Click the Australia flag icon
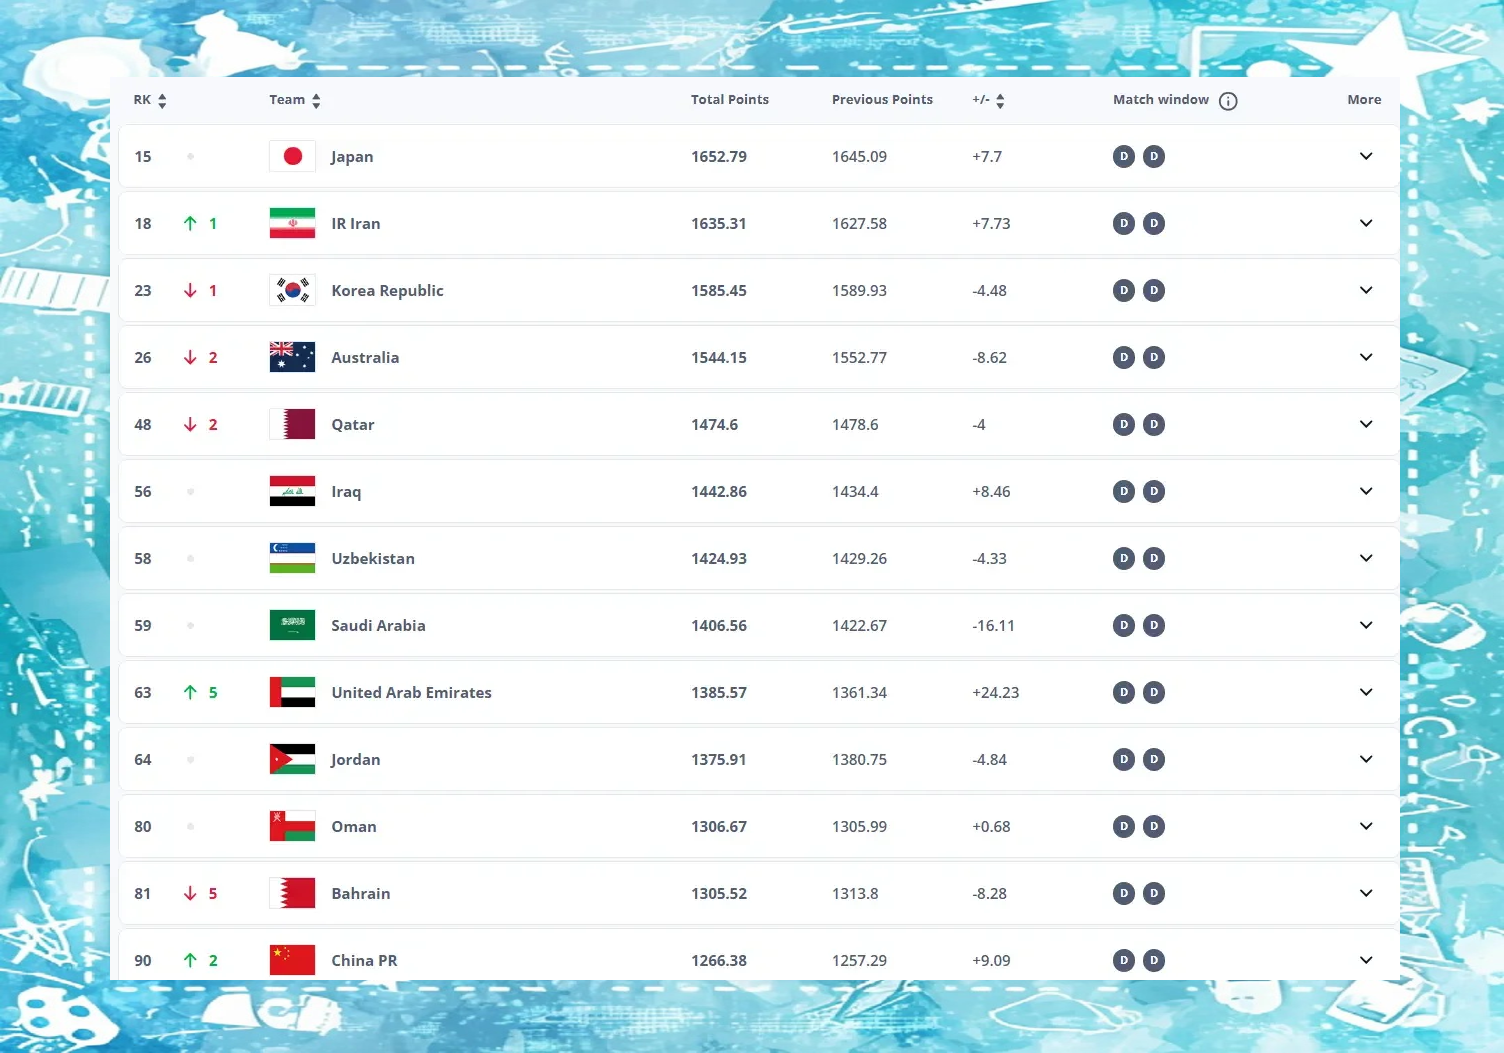1504x1053 pixels. pos(292,358)
